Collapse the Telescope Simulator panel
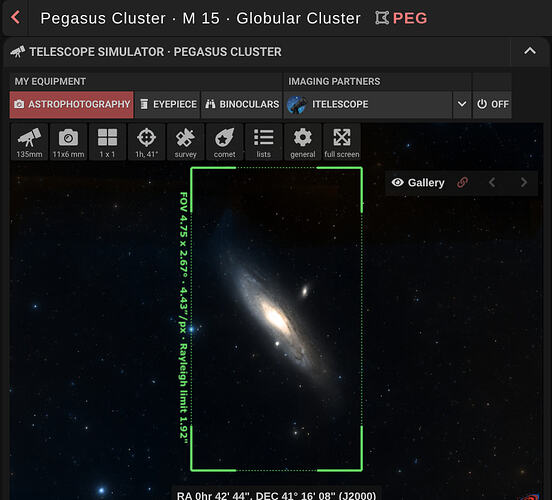Image resolution: width=552 pixels, height=500 pixels. coord(529,51)
